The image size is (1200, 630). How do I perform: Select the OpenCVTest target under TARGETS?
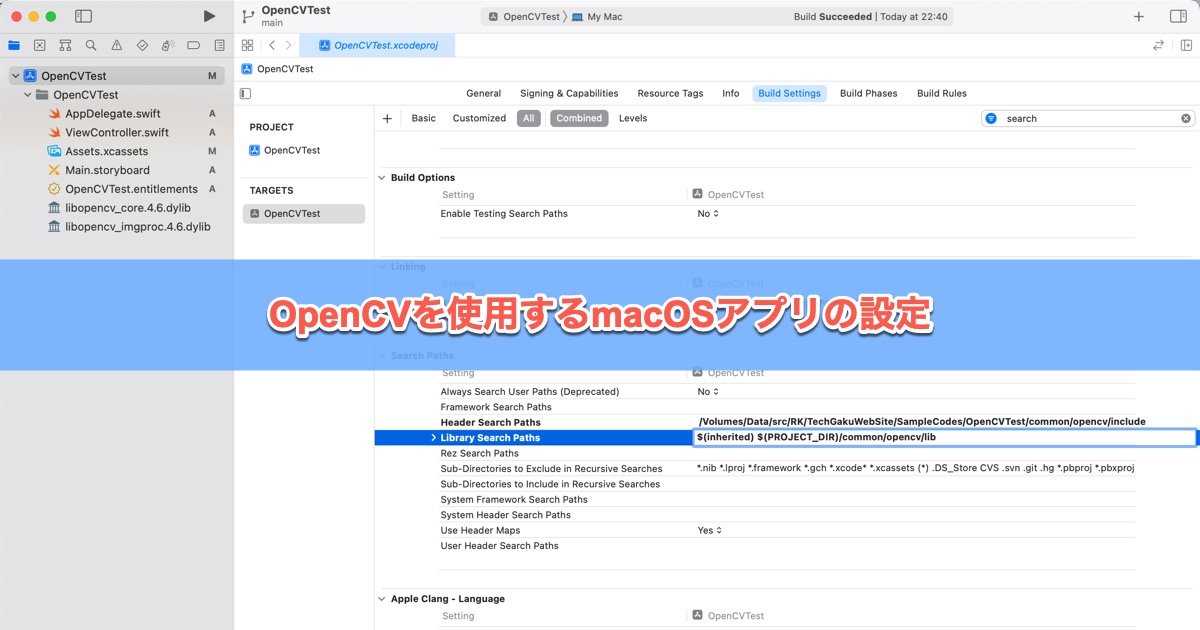[x=304, y=214]
